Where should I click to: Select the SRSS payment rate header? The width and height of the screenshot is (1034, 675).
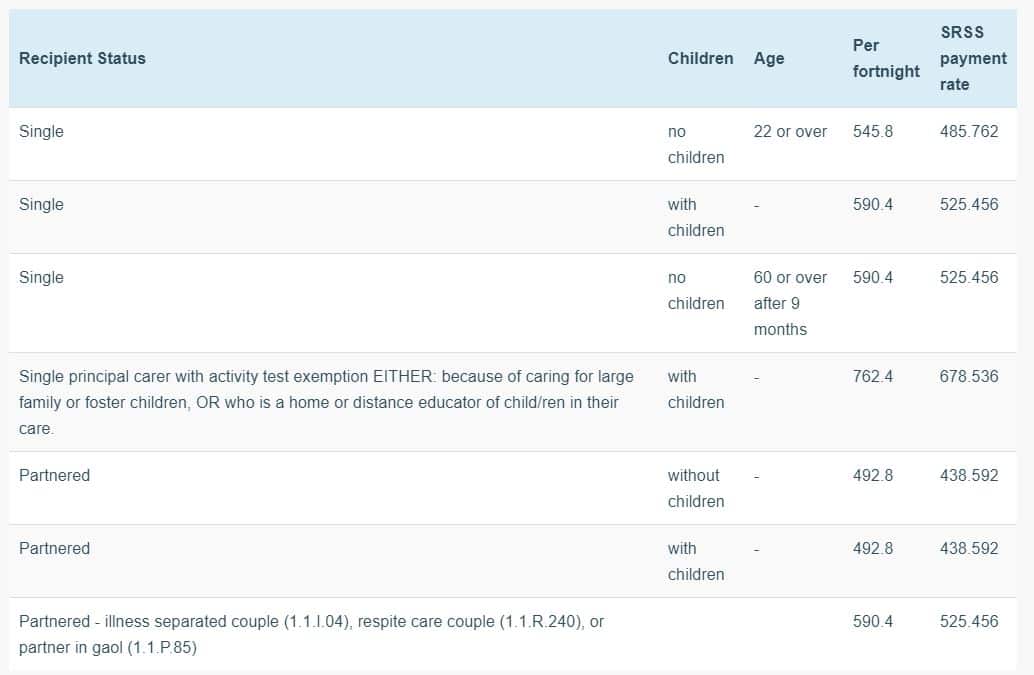pyautogui.click(x=972, y=58)
